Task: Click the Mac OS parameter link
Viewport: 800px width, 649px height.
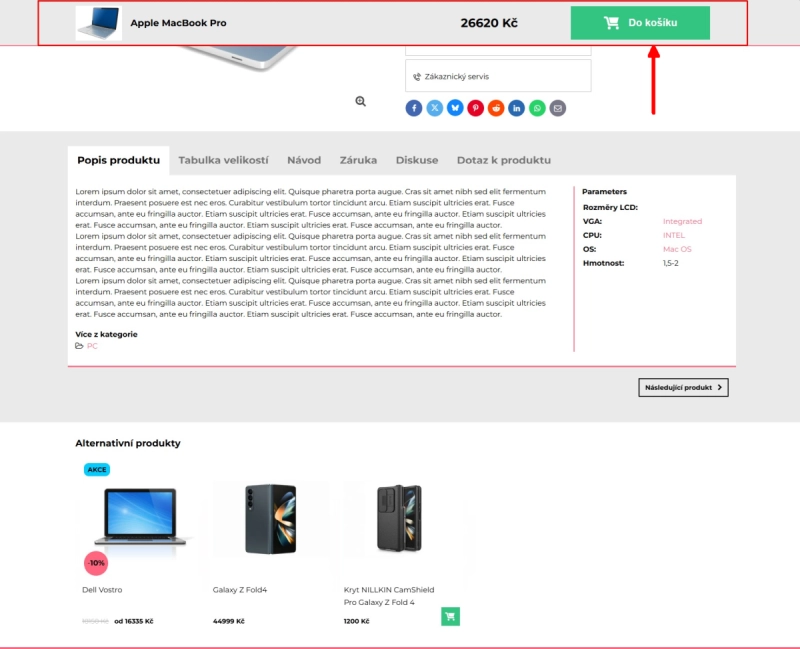Action: tap(677, 249)
